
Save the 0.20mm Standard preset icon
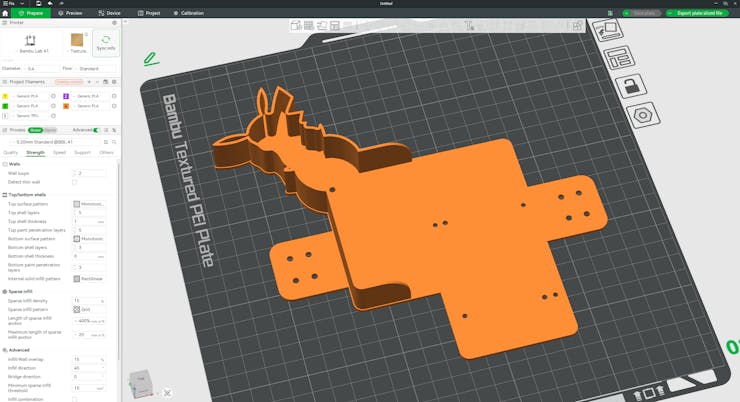106,142
